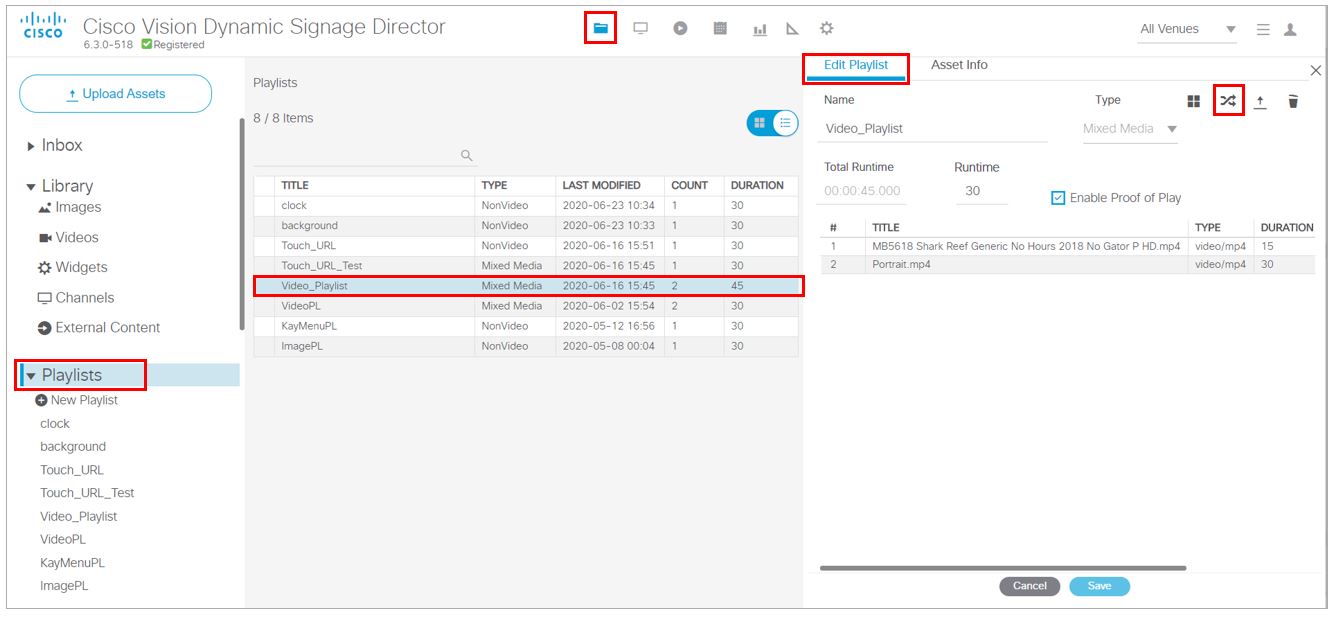Click the triangle ruler designer icon
1335x617 pixels.
point(792,30)
